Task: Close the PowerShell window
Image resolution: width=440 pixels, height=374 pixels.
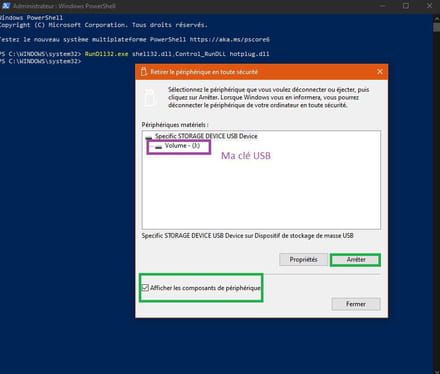Action: (429, 6)
